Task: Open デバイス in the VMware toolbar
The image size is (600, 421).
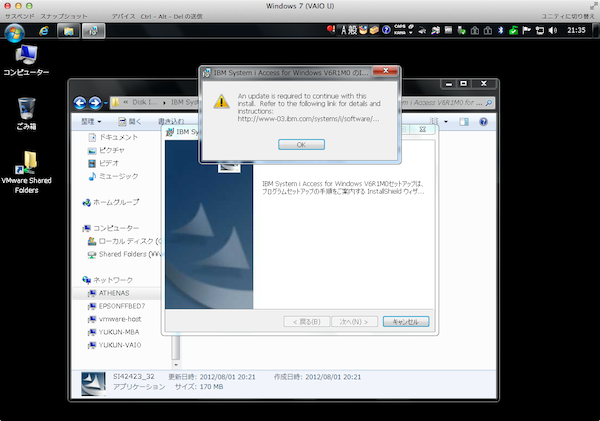Action: [124, 16]
